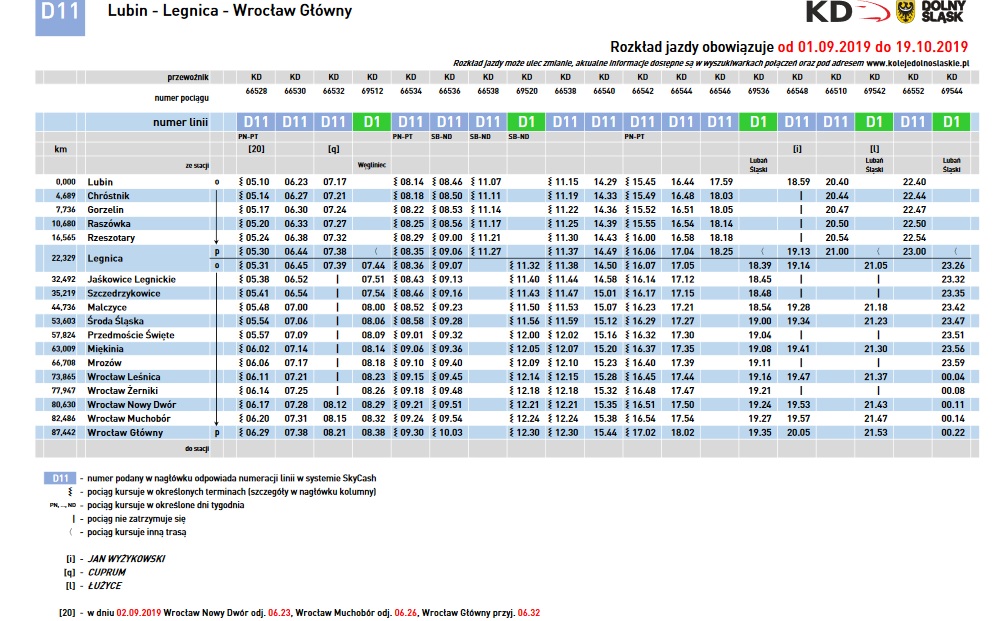The height and width of the screenshot is (621, 1007).
Task: Click the 'numer linii' header cell
Action: tap(180, 122)
